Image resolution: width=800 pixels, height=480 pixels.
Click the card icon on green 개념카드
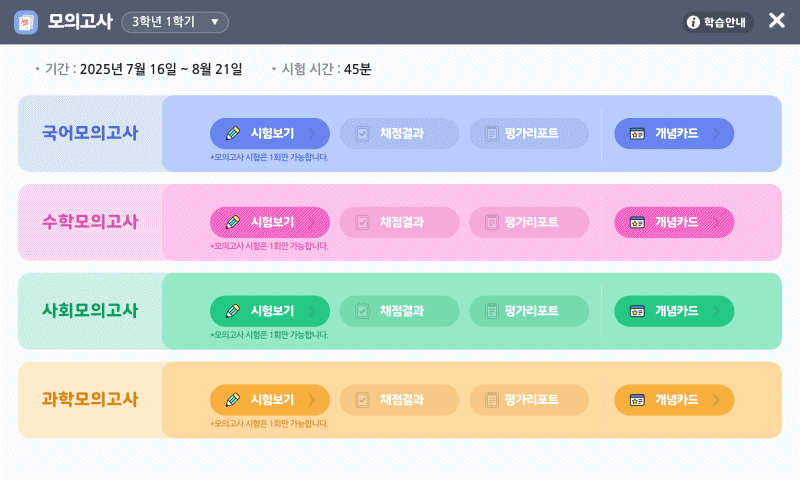(x=637, y=311)
